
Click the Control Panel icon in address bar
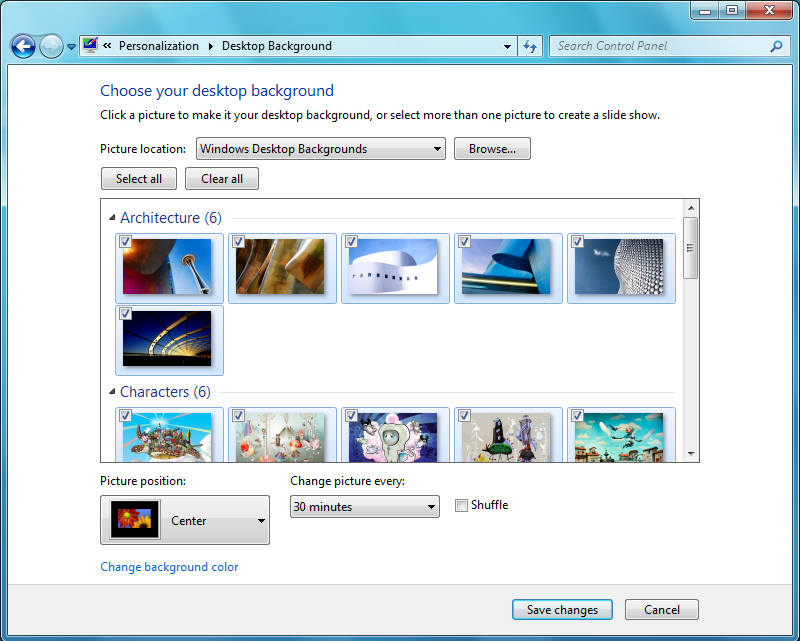pos(90,46)
